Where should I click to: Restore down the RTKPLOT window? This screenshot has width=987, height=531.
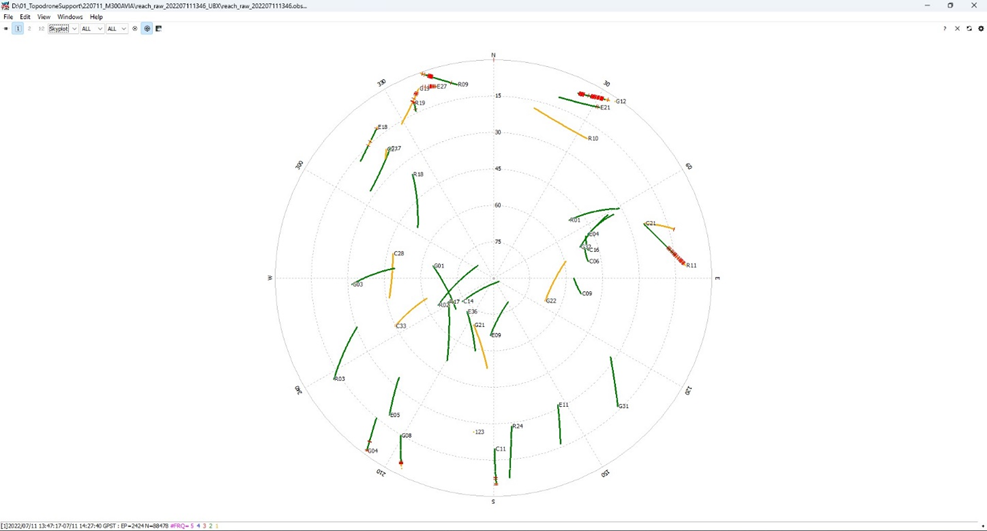pyautogui.click(x=950, y=6)
